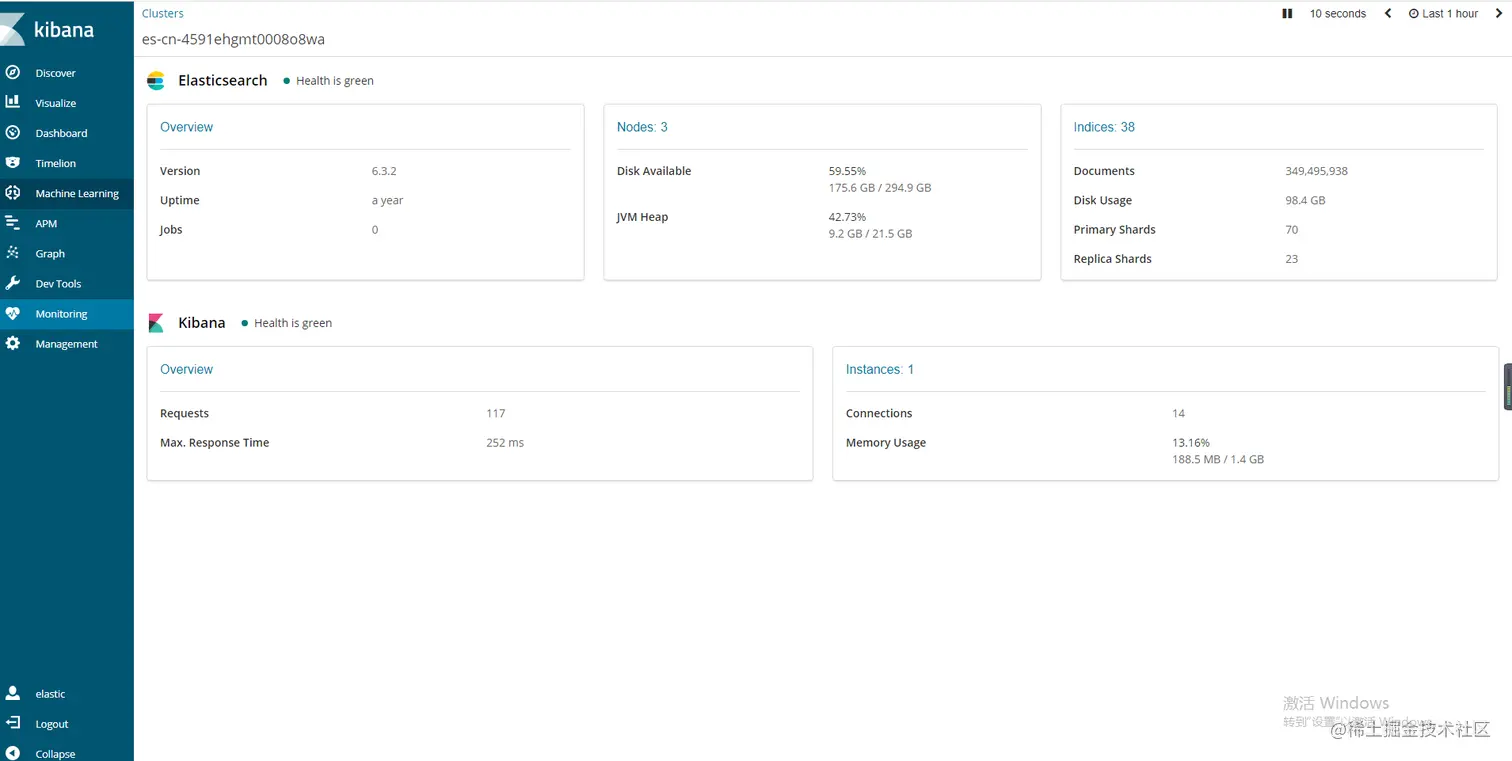Click the Logout label
This screenshot has height=761, width=1512.
tap(52, 724)
